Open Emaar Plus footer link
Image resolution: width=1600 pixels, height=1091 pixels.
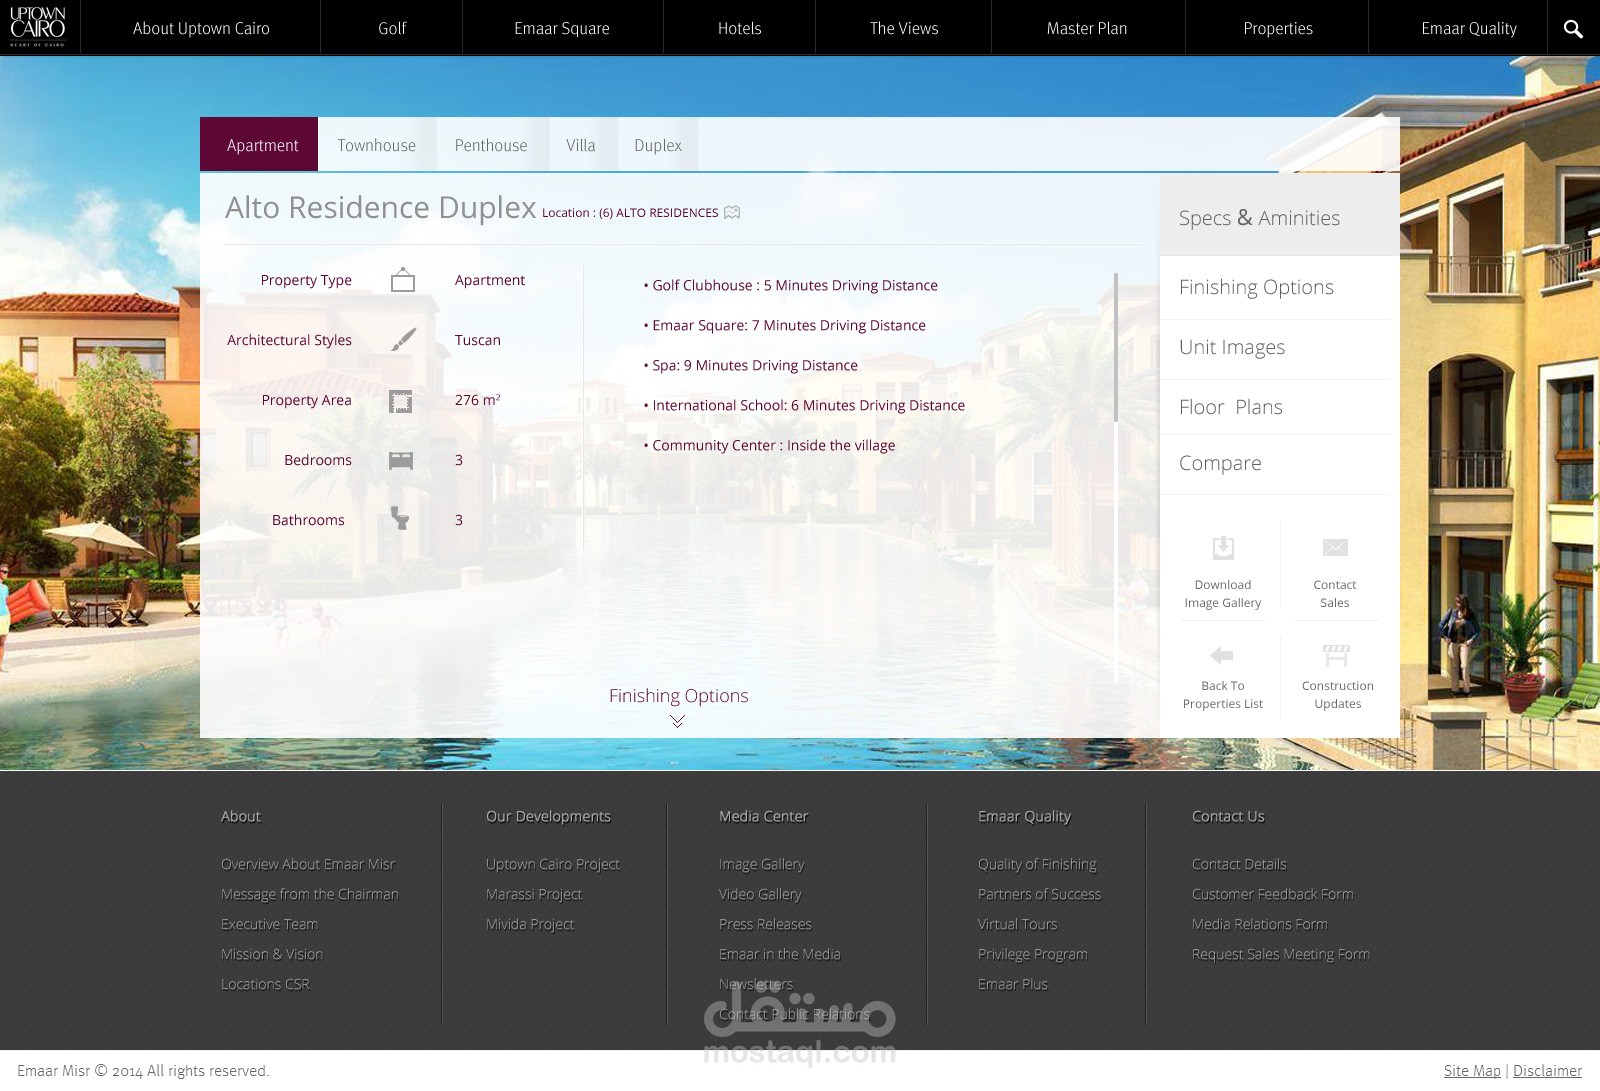[1013, 984]
